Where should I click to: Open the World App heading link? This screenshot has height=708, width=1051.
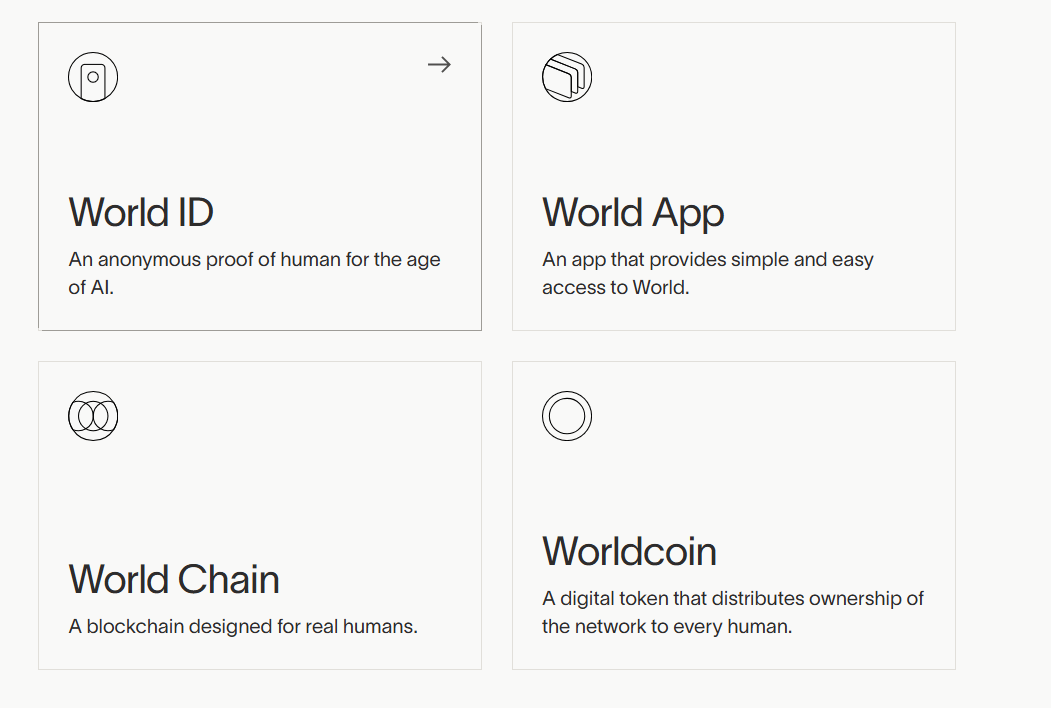pyautogui.click(x=633, y=215)
